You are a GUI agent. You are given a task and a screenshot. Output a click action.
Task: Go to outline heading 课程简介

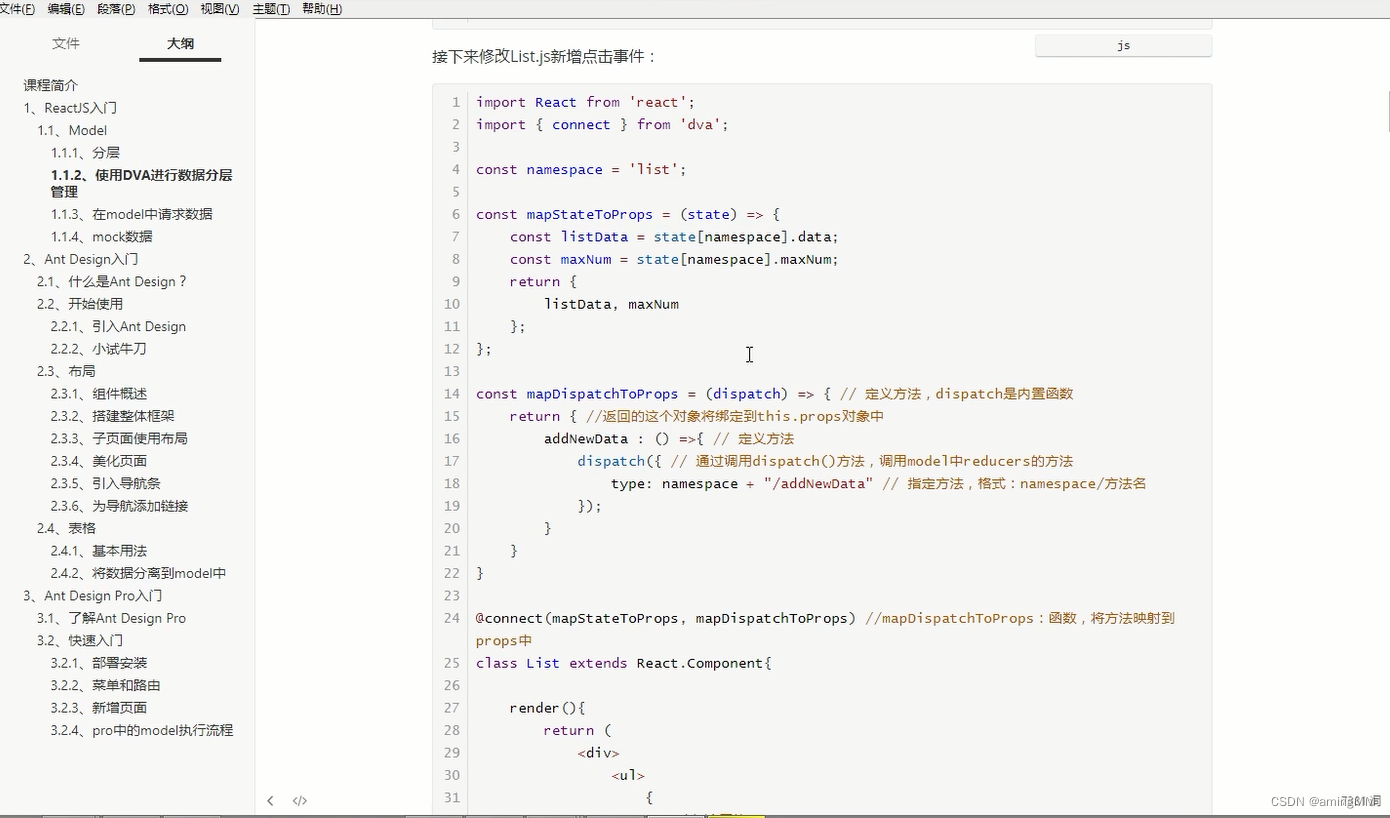51,86
